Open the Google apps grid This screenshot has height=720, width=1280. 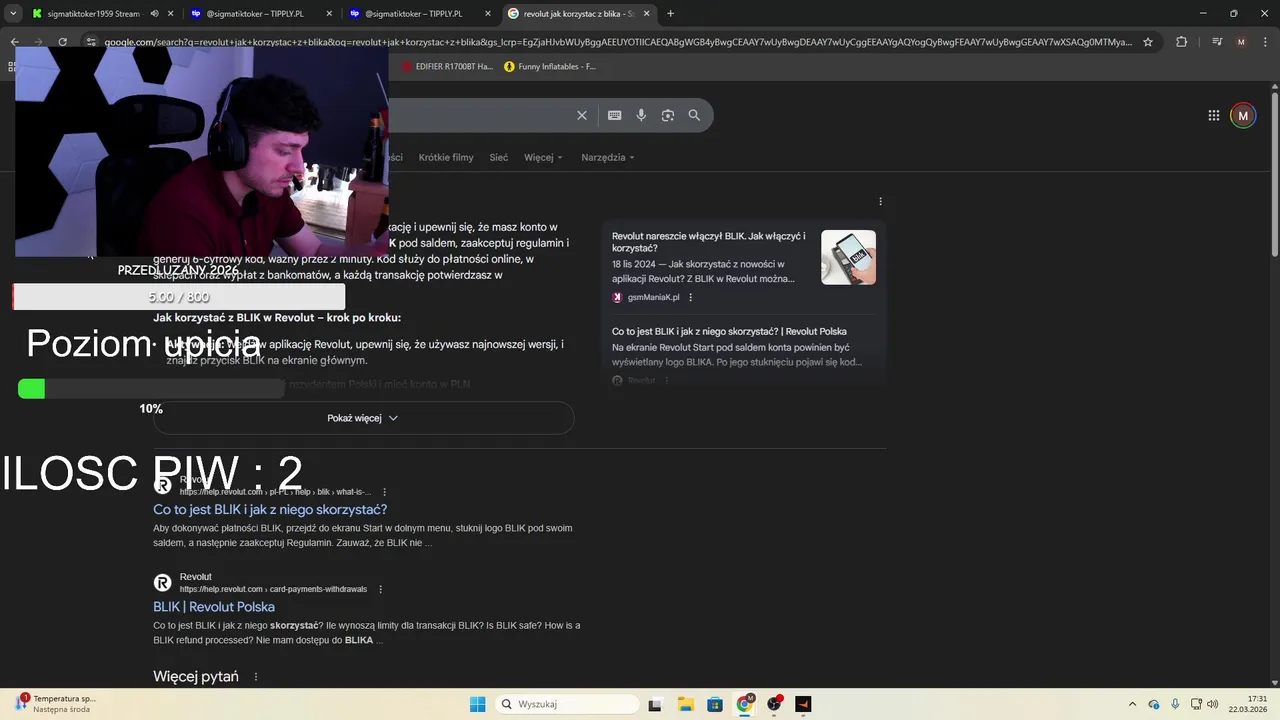tap(1213, 115)
